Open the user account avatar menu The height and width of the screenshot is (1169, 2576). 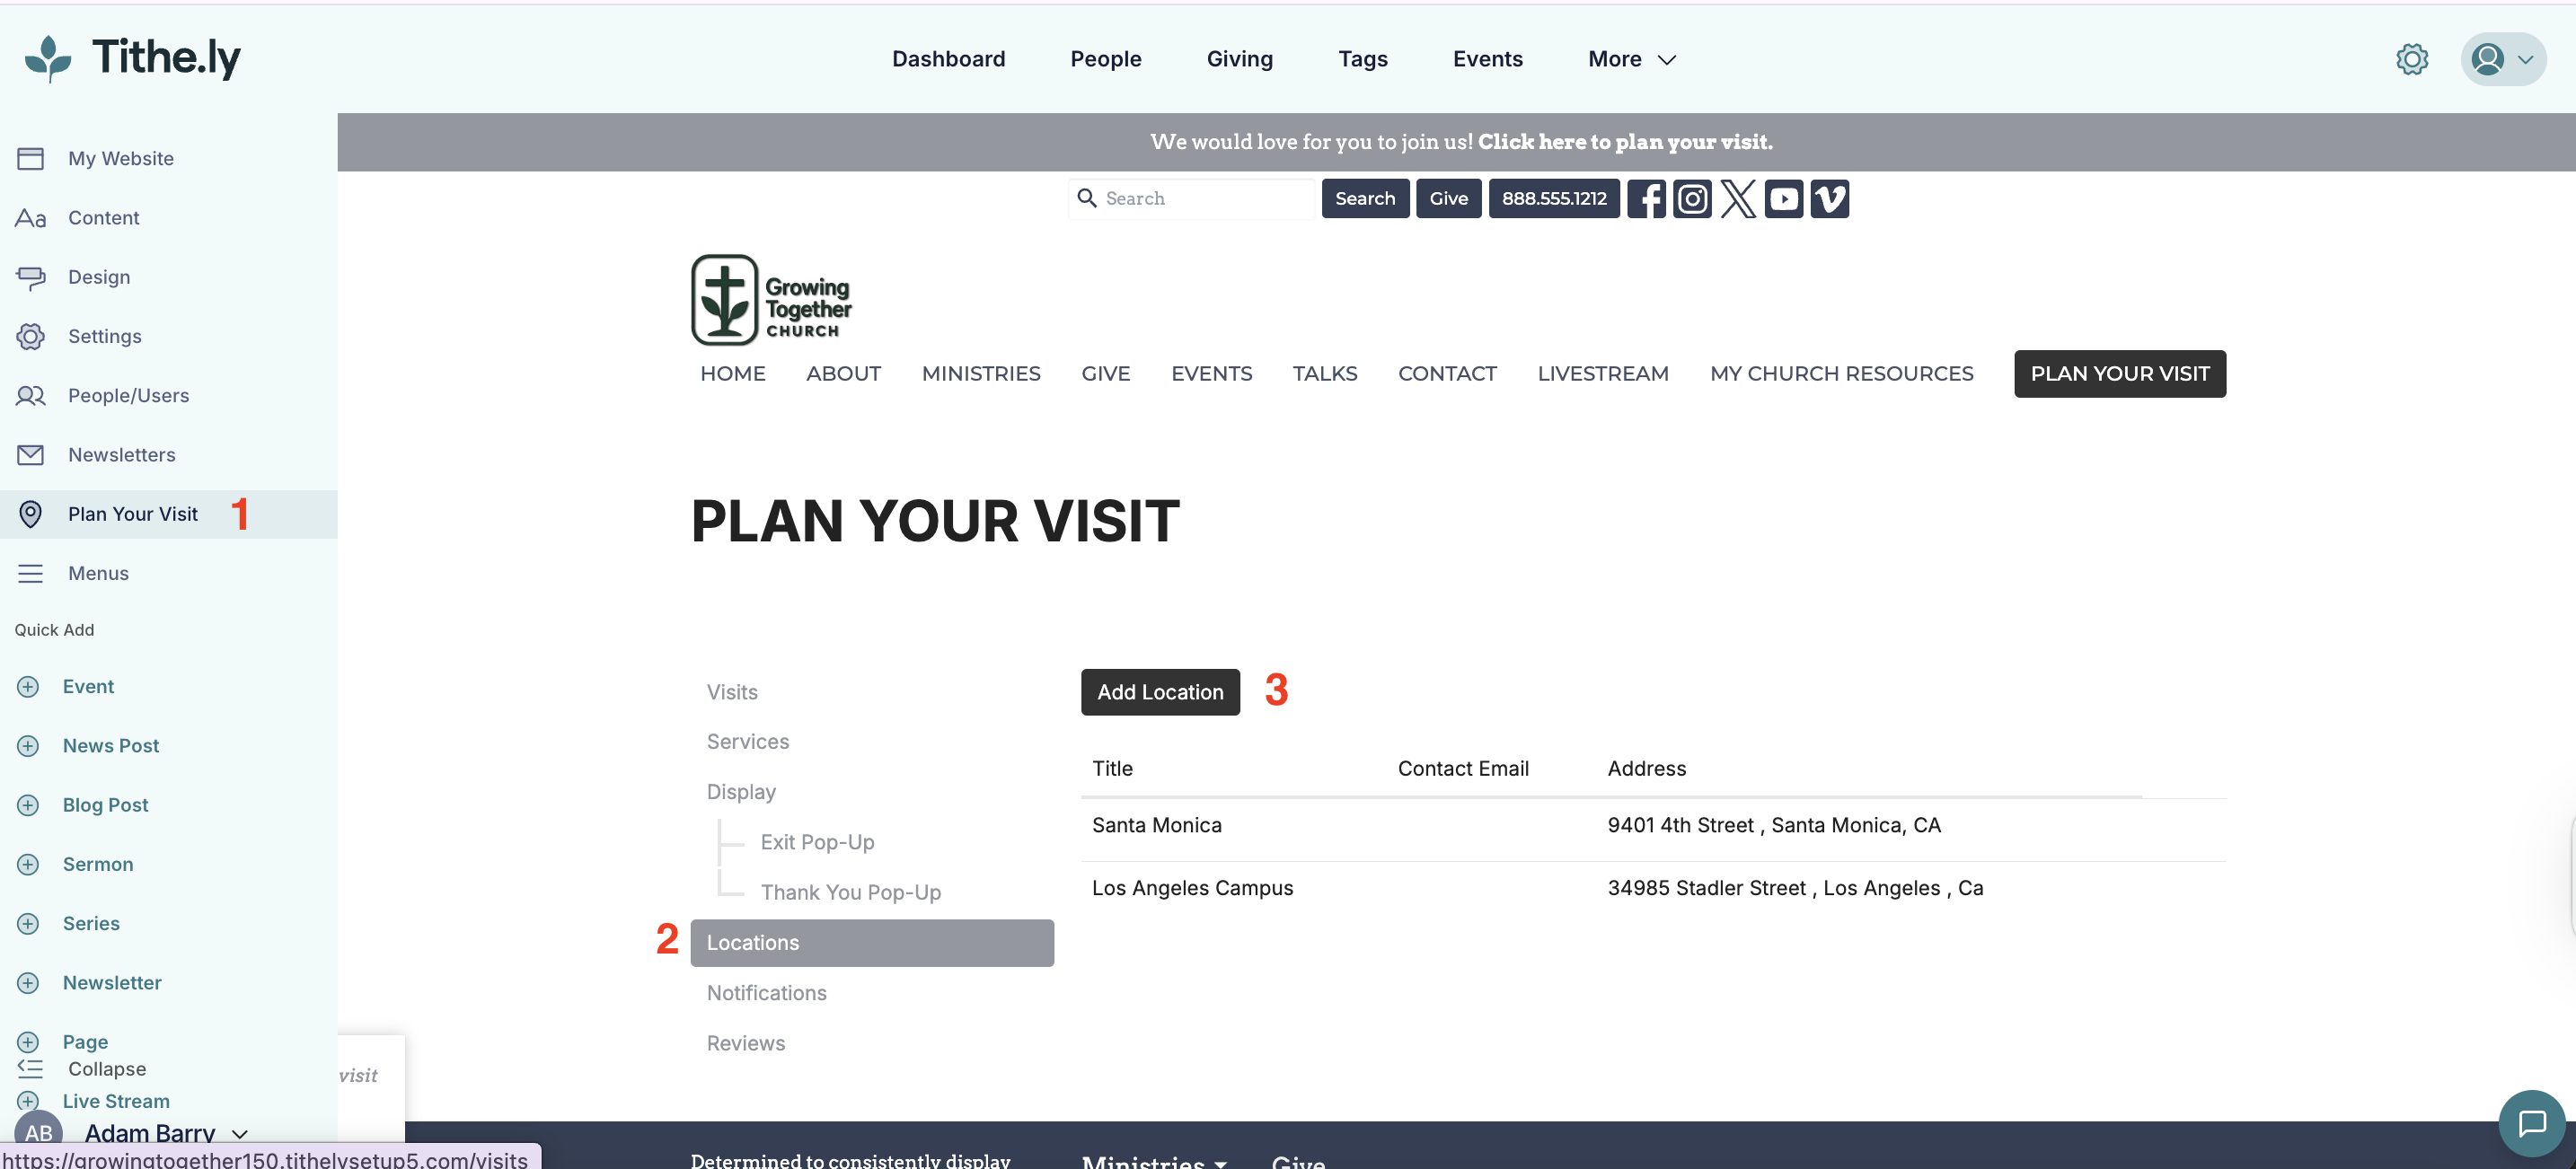coord(2503,59)
